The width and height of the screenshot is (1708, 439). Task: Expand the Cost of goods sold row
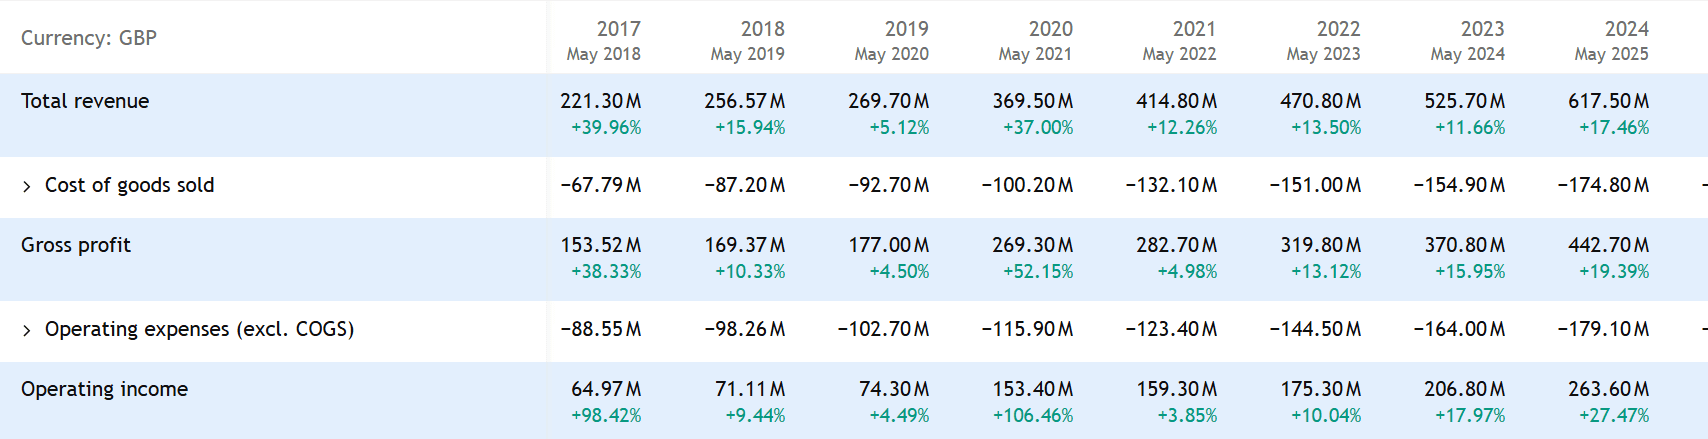[x=27, y=186]
